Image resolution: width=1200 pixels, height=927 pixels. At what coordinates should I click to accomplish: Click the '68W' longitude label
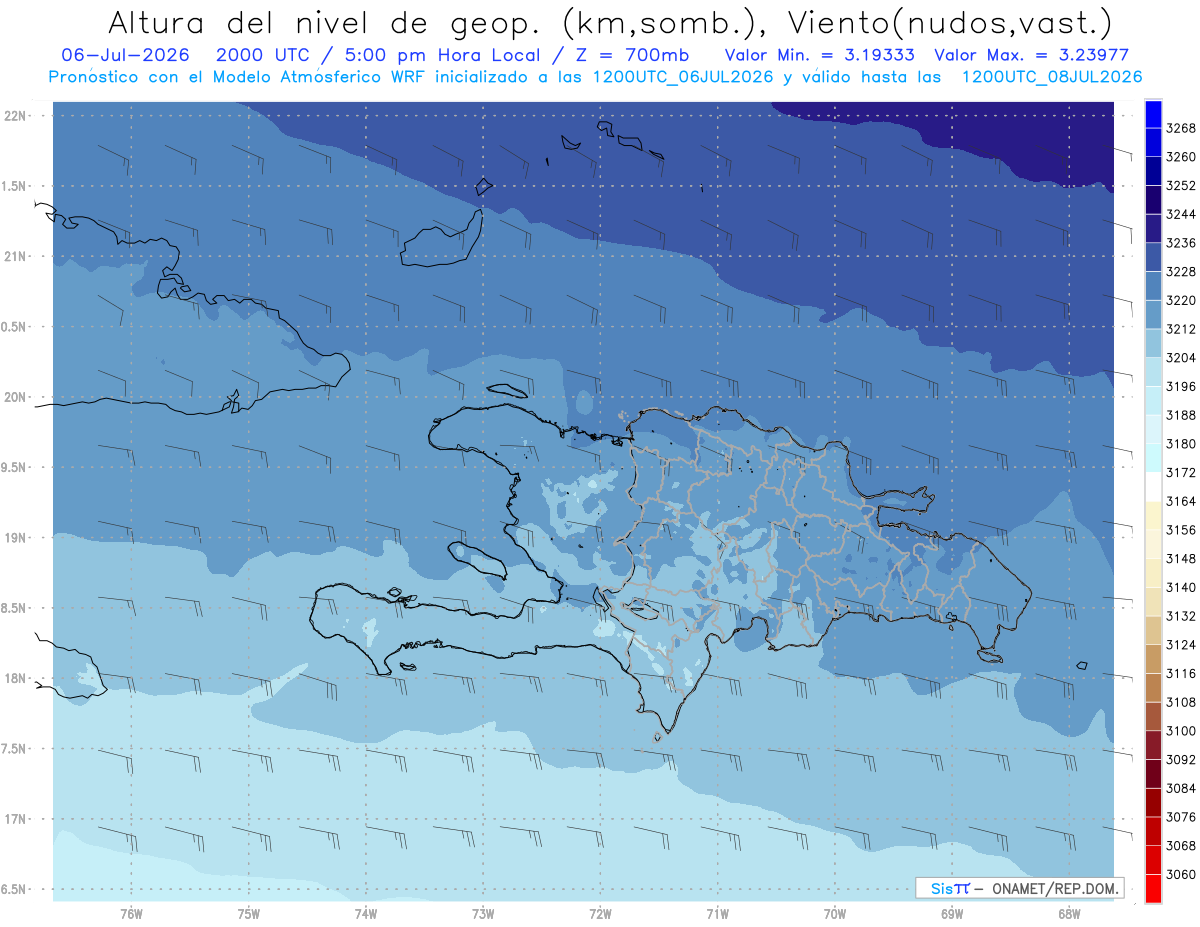(x=1069, y=913)
